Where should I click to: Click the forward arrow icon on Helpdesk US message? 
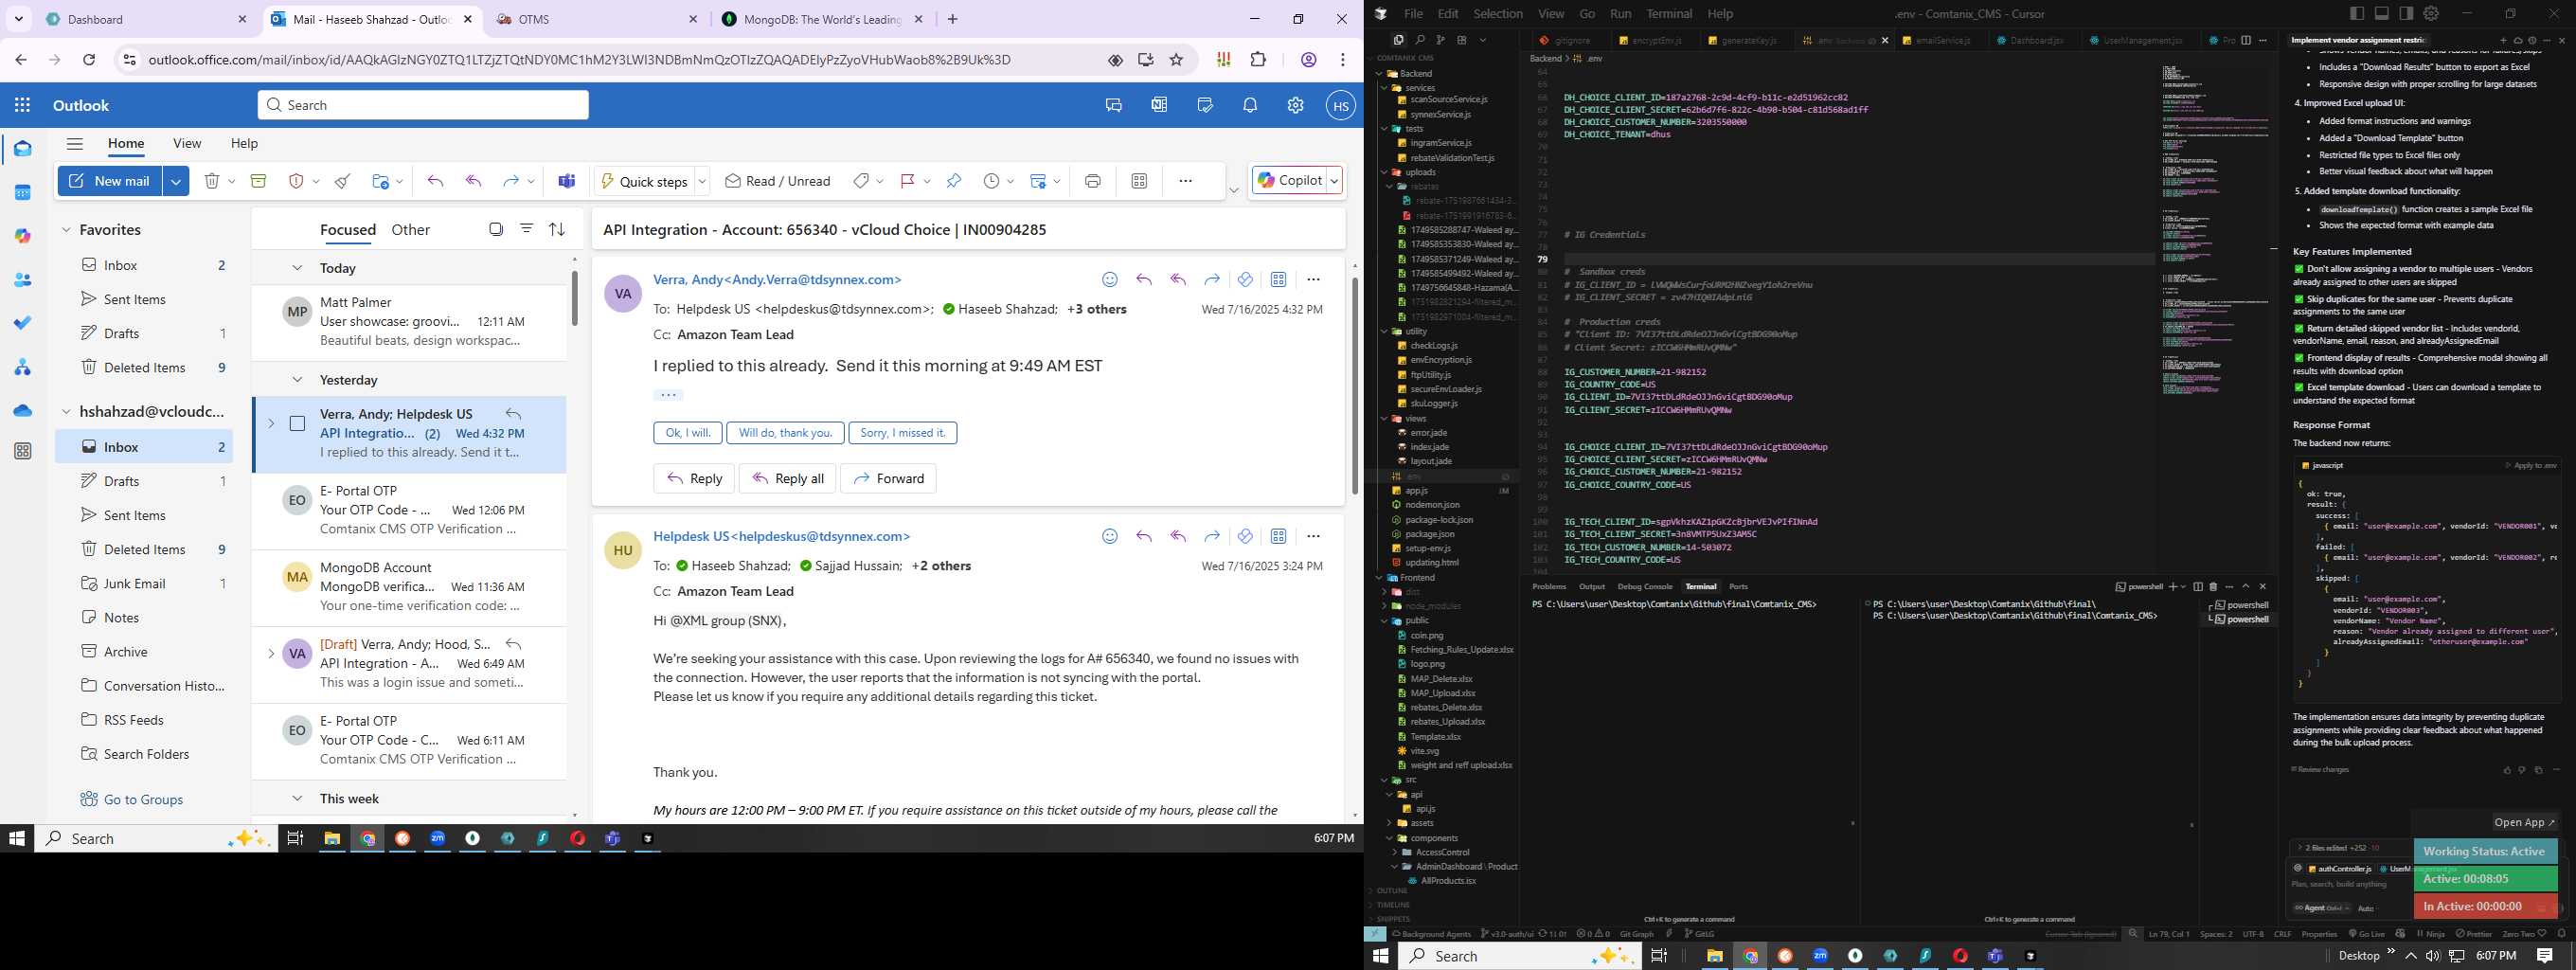coord(1212,536)
